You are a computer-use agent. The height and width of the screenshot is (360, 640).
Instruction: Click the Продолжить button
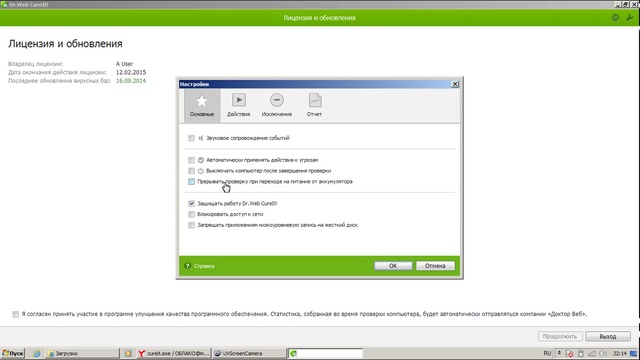coord(560,336)
